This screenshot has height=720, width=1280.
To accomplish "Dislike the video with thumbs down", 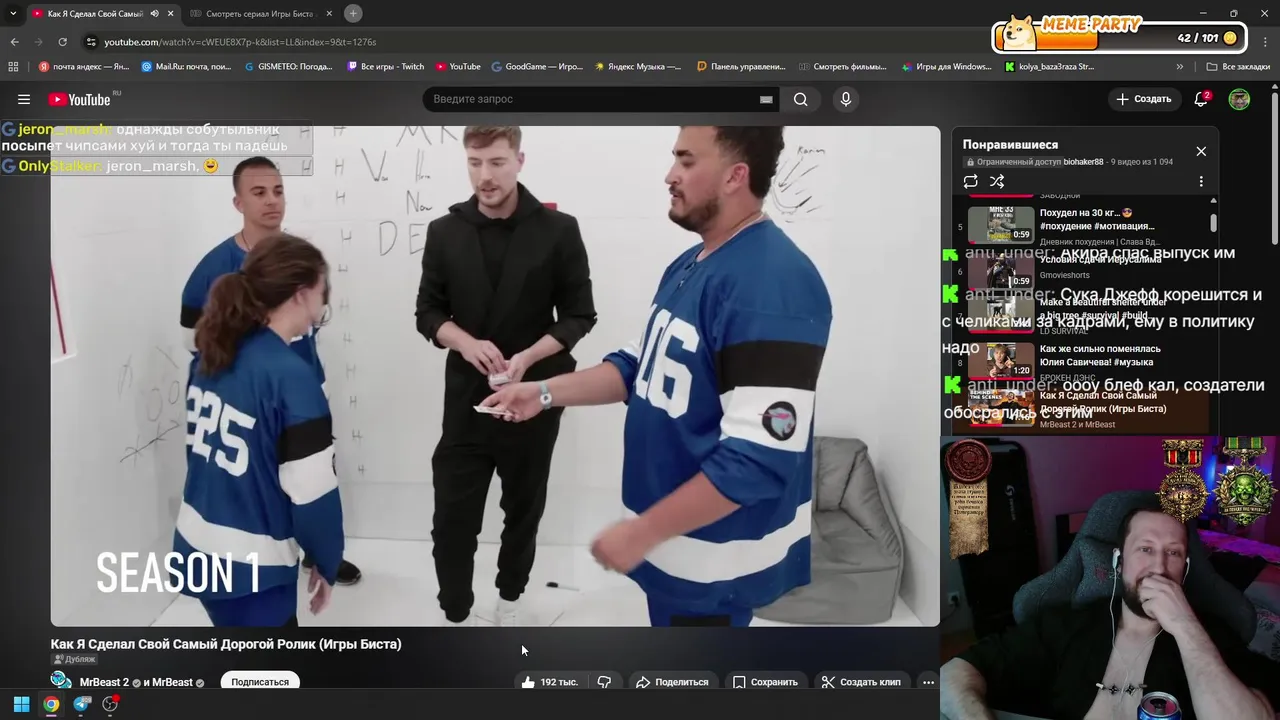I will tap(604, 682).
